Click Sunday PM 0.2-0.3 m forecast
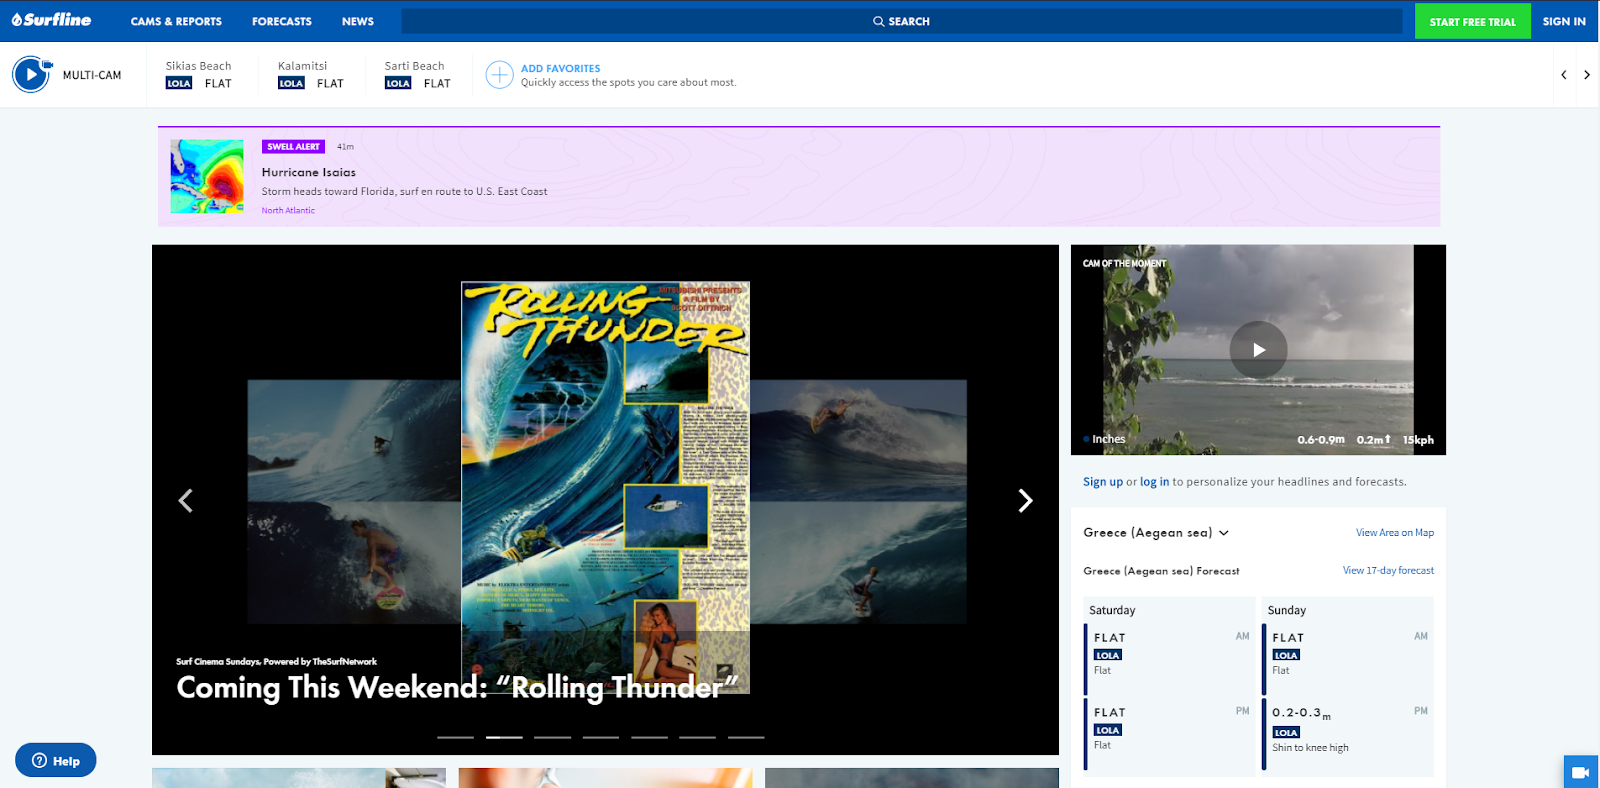The height and width of the screenshot is (788, 1600). pos(1301,713)
